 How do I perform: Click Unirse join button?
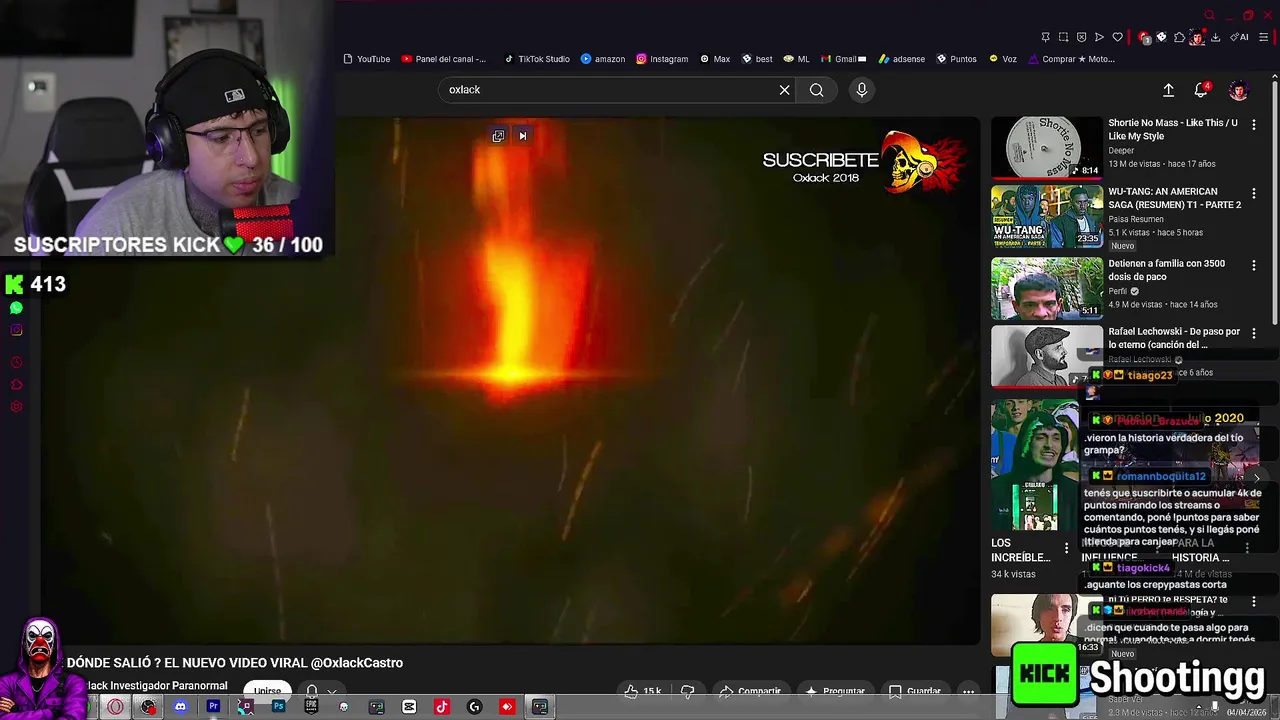[x=267, y=691]
